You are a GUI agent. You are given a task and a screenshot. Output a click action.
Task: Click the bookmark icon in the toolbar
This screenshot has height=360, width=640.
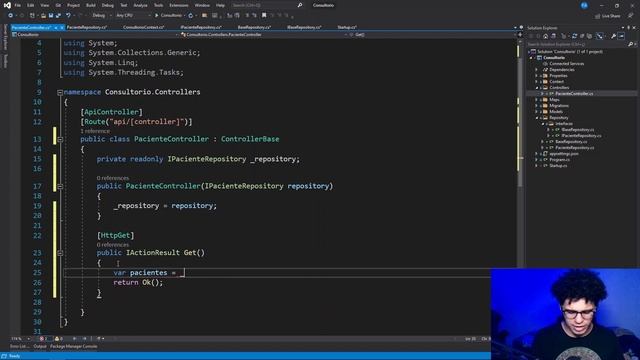click(x=264, y=16)
